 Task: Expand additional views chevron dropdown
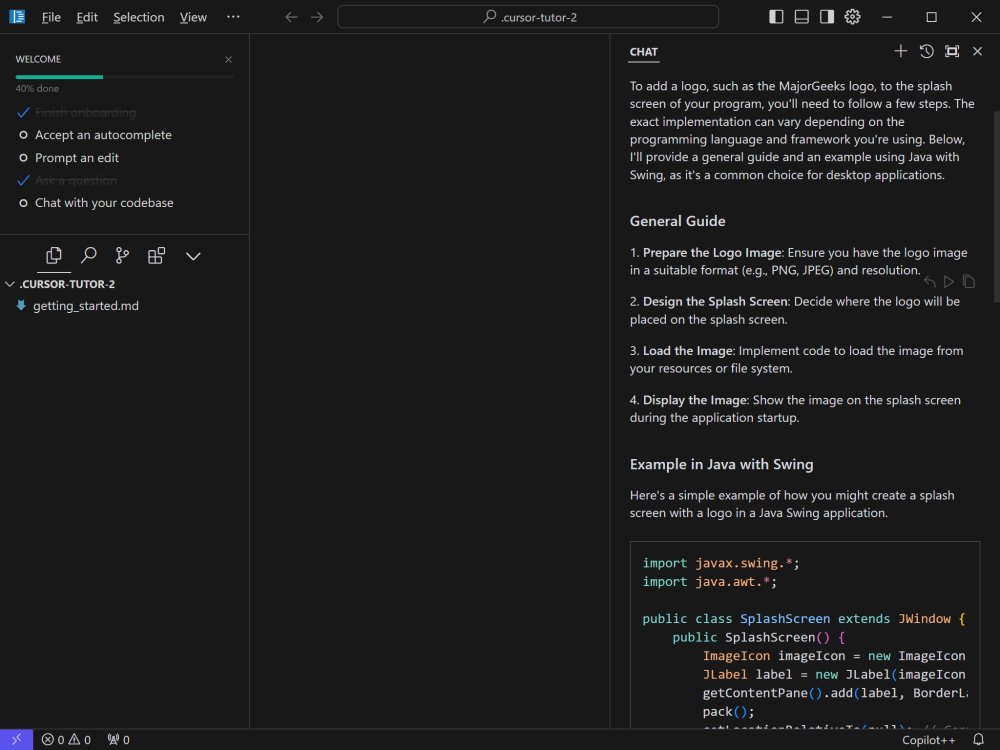[193, 256]
